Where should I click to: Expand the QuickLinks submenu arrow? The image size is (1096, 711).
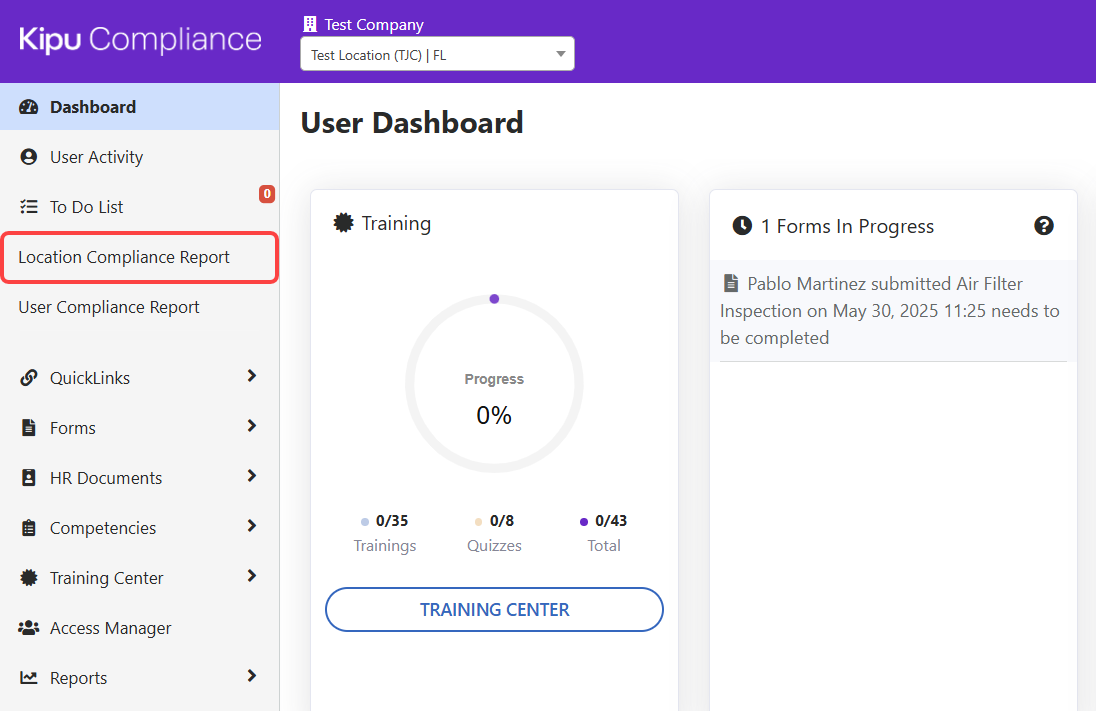tap(251, 376)
